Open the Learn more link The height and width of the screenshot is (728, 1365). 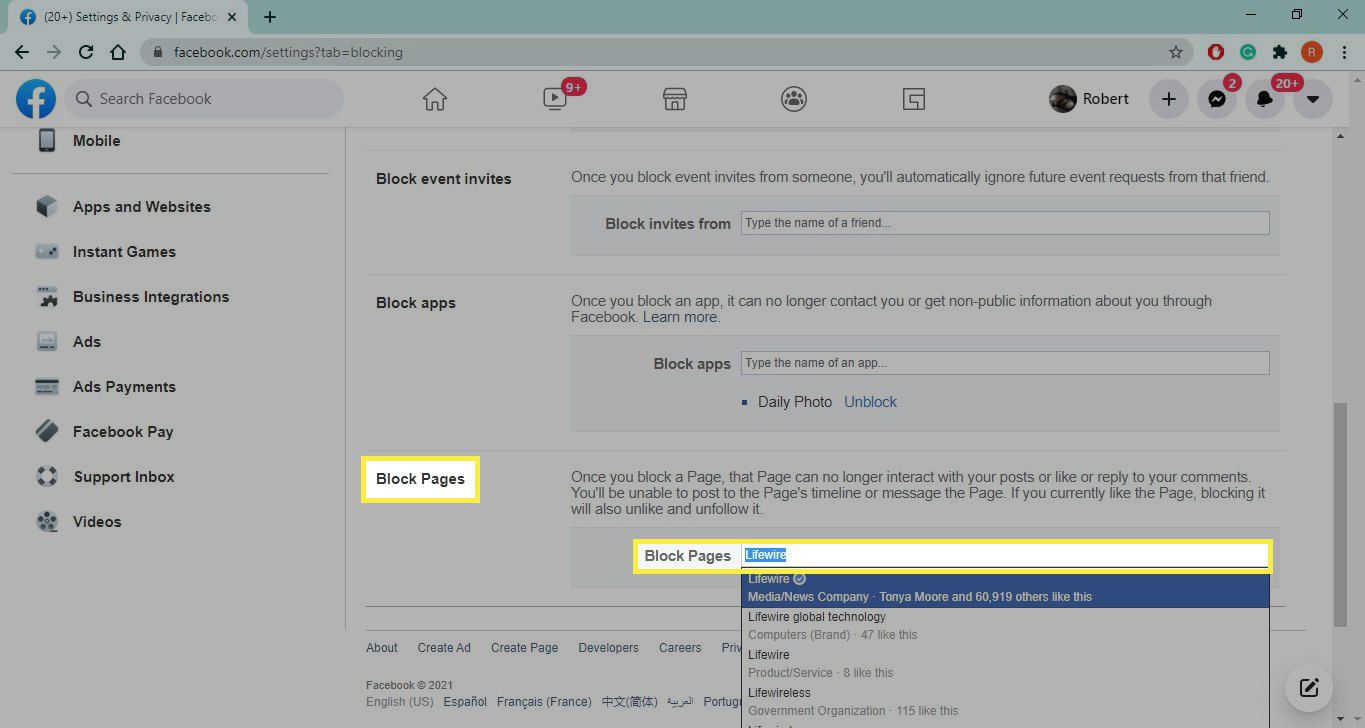pos(680,317)
